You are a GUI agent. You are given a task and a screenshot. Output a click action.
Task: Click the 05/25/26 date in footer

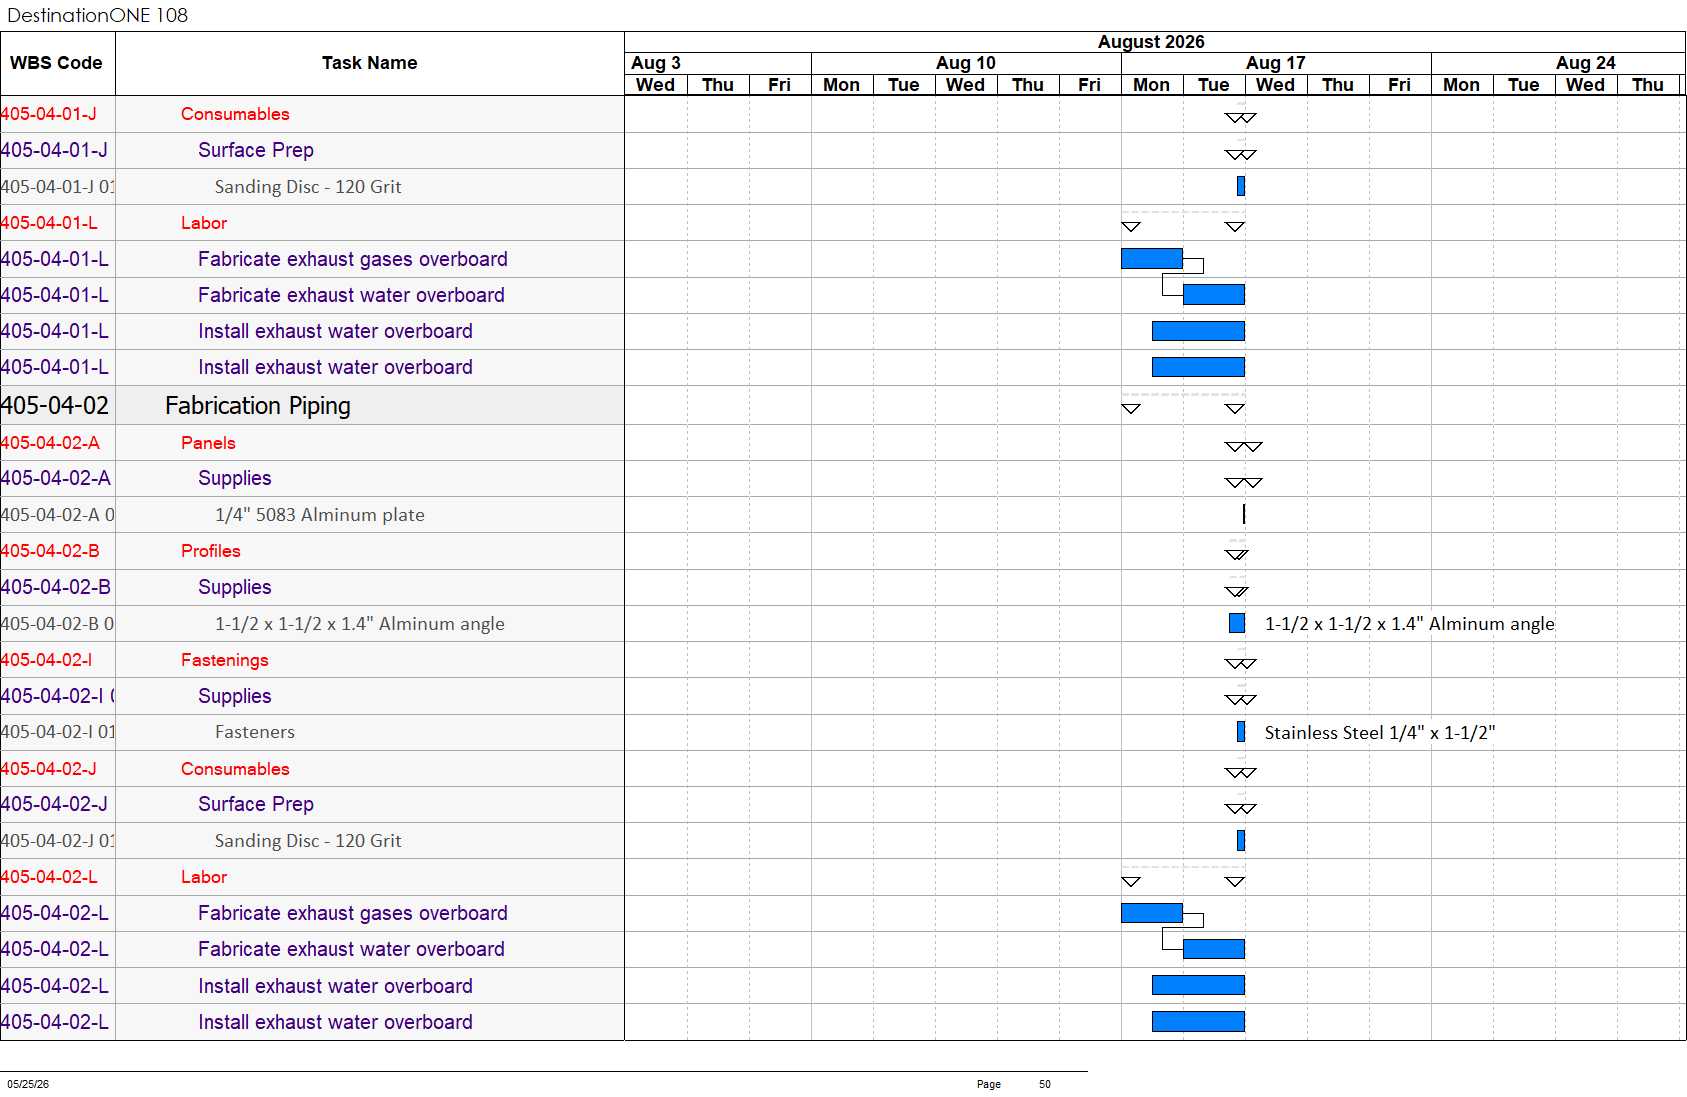pos(28,1084)
